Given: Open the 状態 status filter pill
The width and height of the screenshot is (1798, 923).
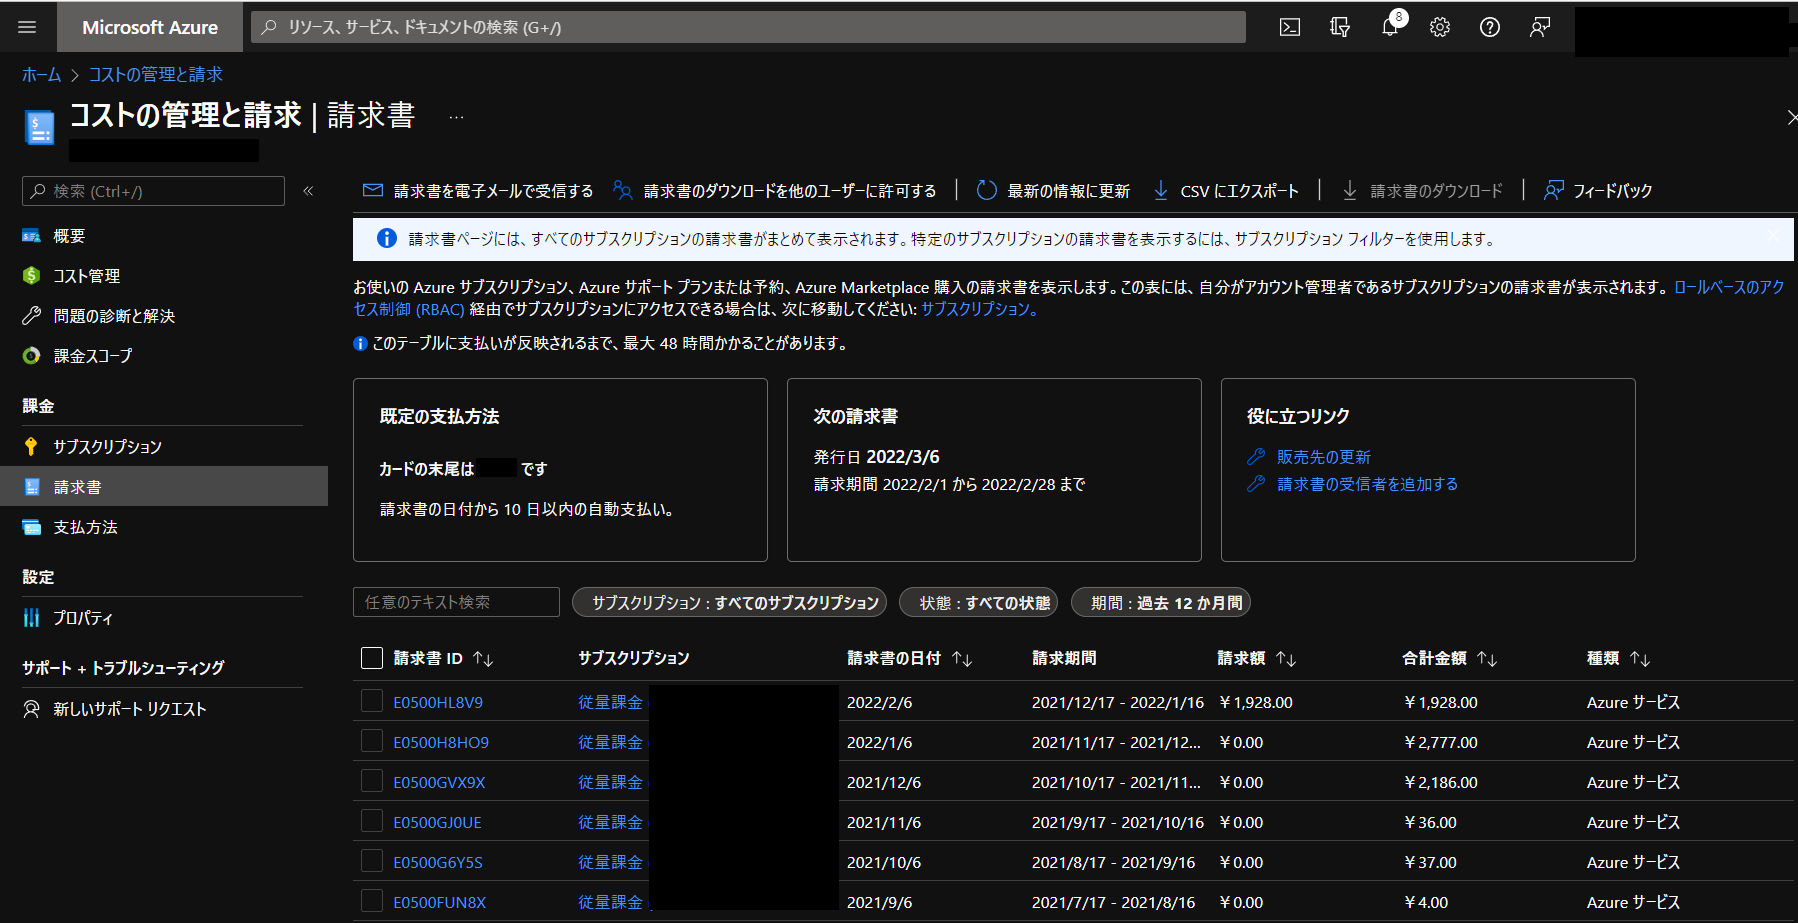Looking at the screenshot, I should coord(985,603).
